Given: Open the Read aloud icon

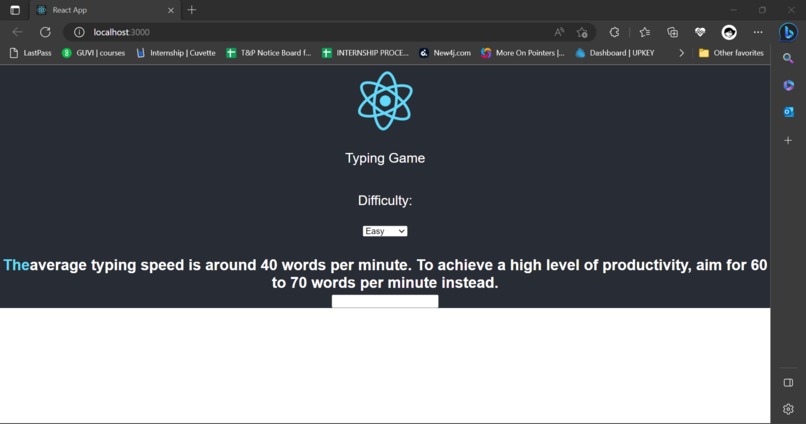Looking at the screenshot, I should pos(559,32).
